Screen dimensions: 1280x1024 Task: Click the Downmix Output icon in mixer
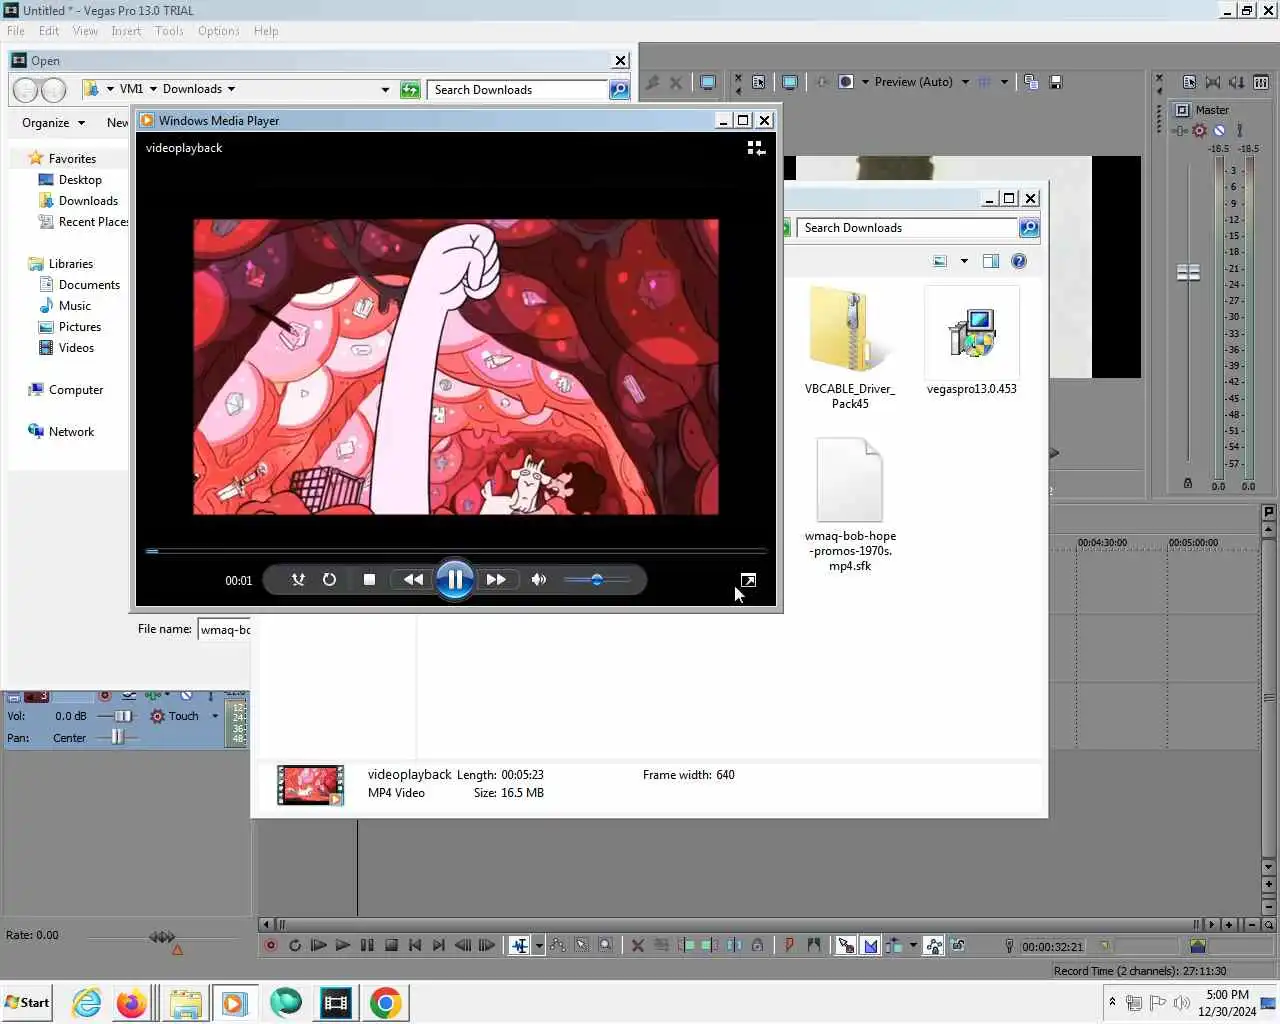[1213, 82]
